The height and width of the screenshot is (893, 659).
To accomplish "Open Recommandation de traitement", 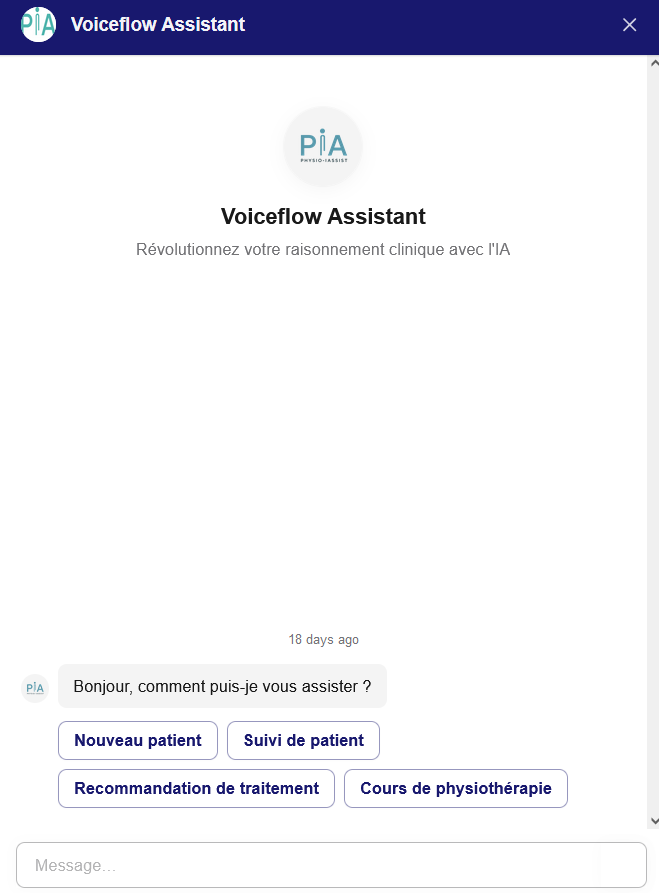I will tap(197, 788).
